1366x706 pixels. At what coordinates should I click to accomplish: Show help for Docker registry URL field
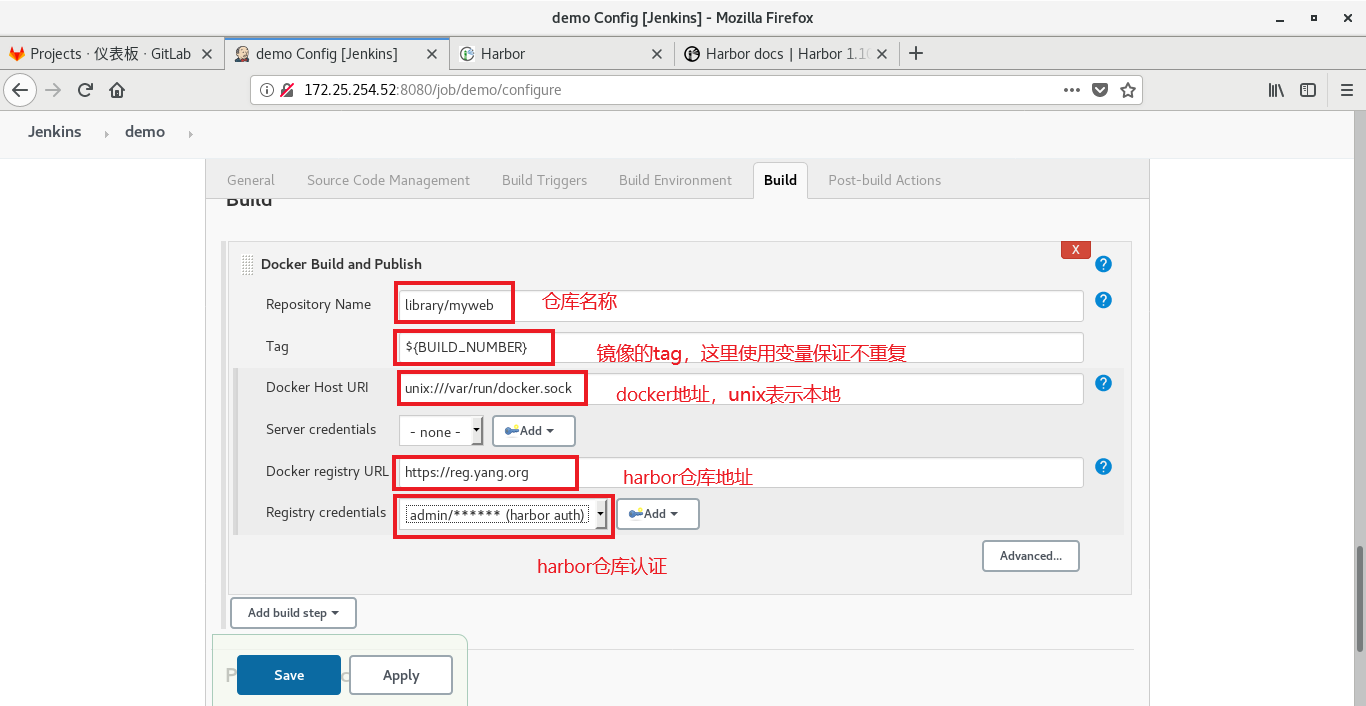point(1103,466)
